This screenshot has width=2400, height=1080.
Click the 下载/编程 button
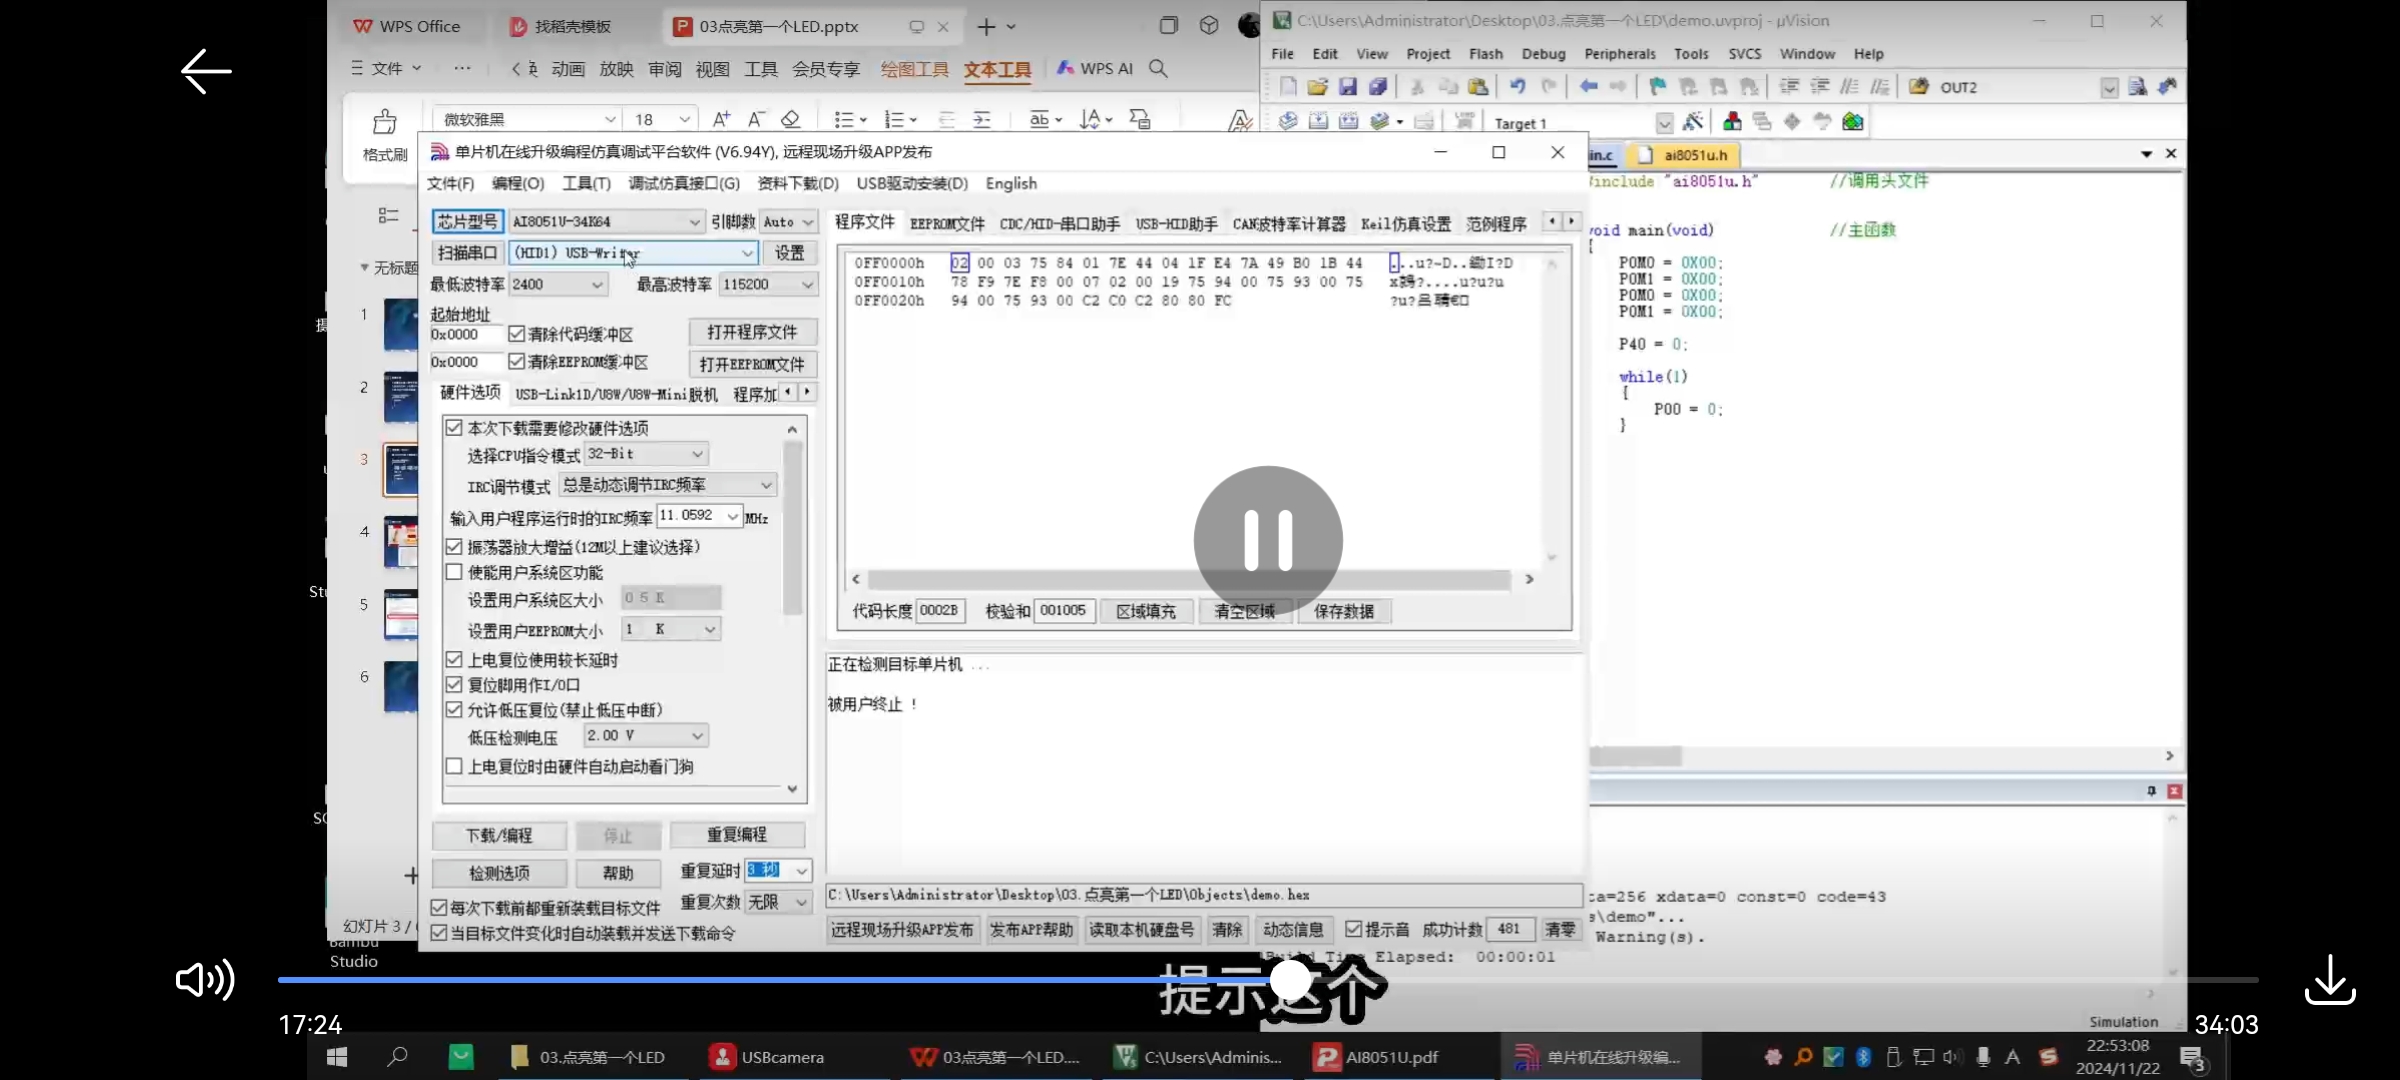click(499, 835)
